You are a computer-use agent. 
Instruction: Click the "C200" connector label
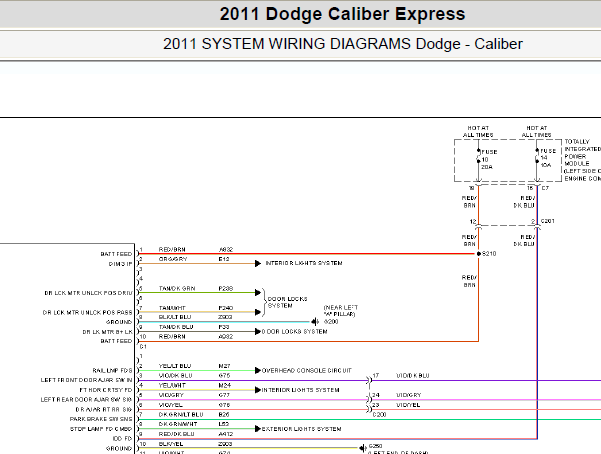tap(379, 415)
